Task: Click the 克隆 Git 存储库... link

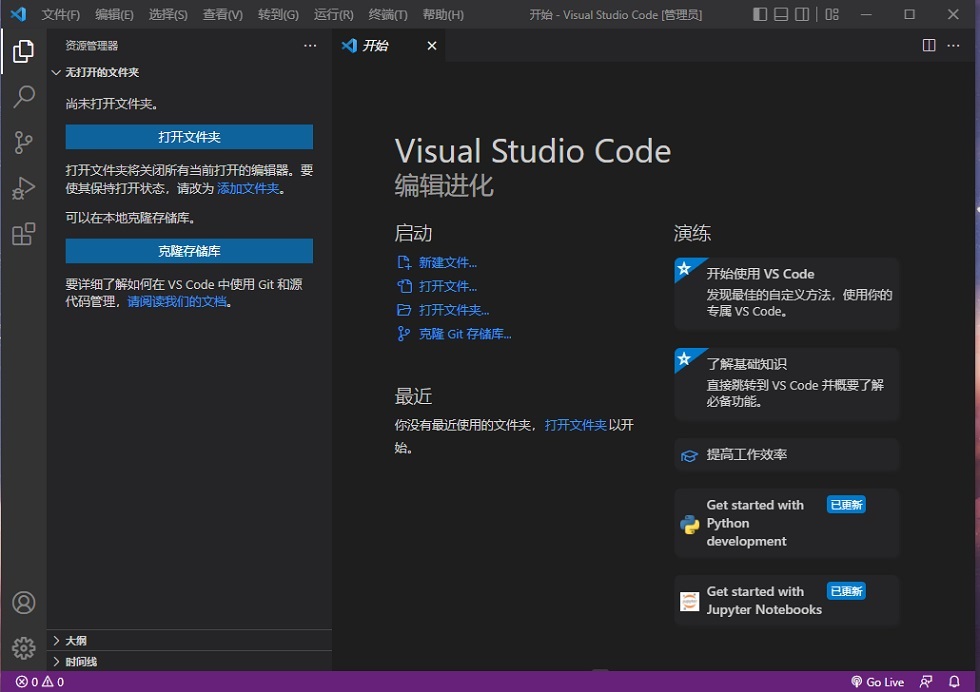Action: point(464,334)
